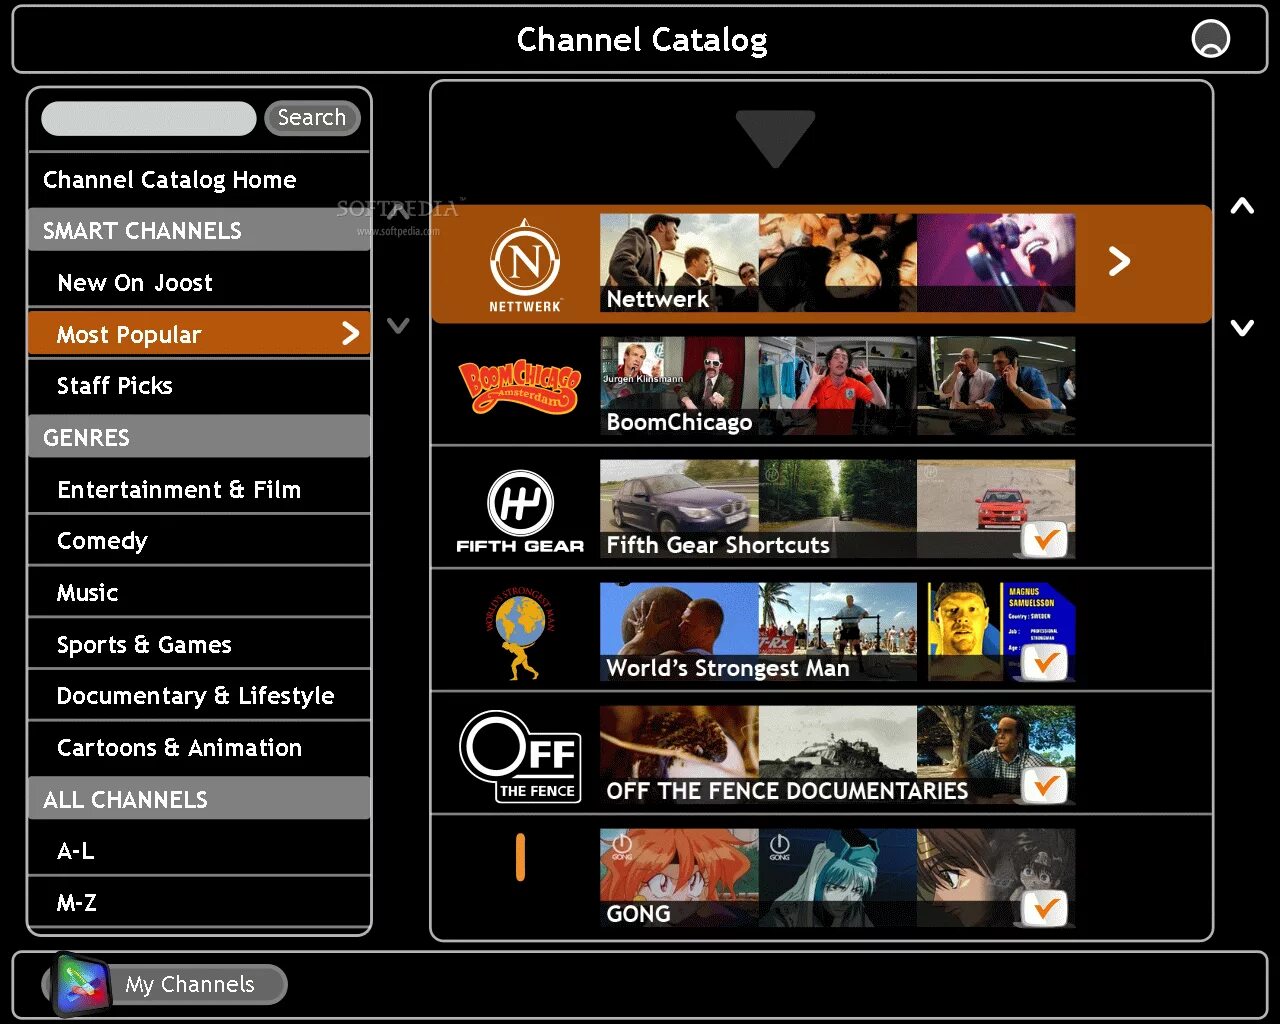1280x1024 pixels.
Task: Expand Nettwerk channel with right chevron
Action: pos(1119,262)
